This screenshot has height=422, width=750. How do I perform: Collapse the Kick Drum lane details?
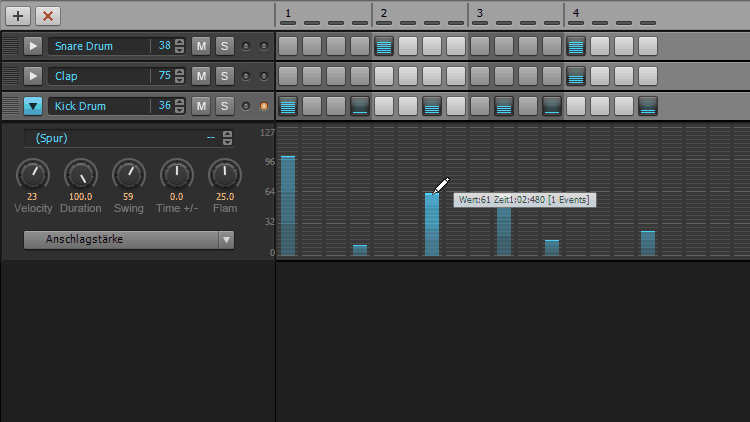tap(33, 106)
